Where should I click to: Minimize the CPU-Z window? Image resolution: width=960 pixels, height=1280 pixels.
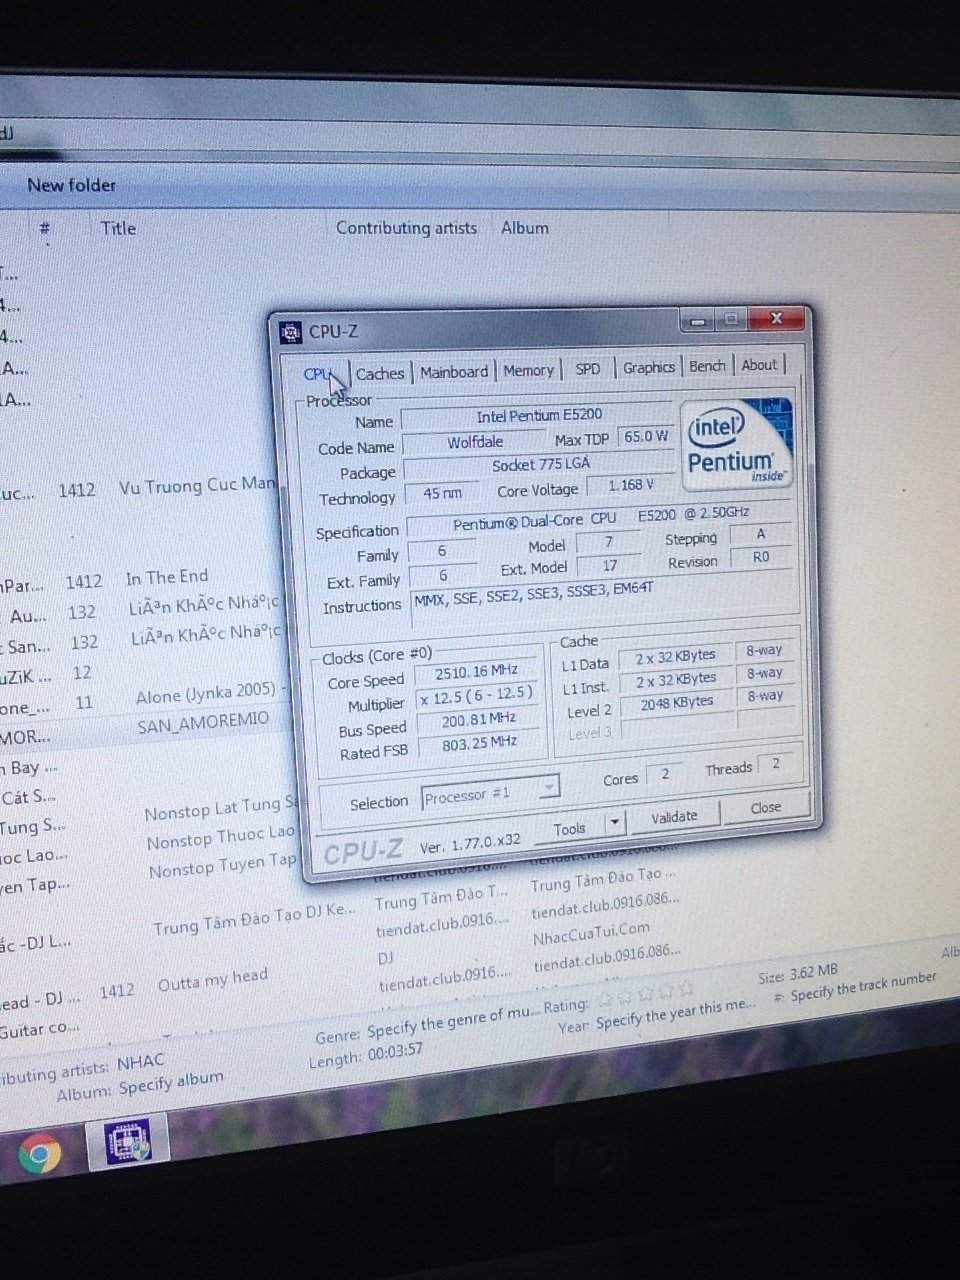pos(698,321)
